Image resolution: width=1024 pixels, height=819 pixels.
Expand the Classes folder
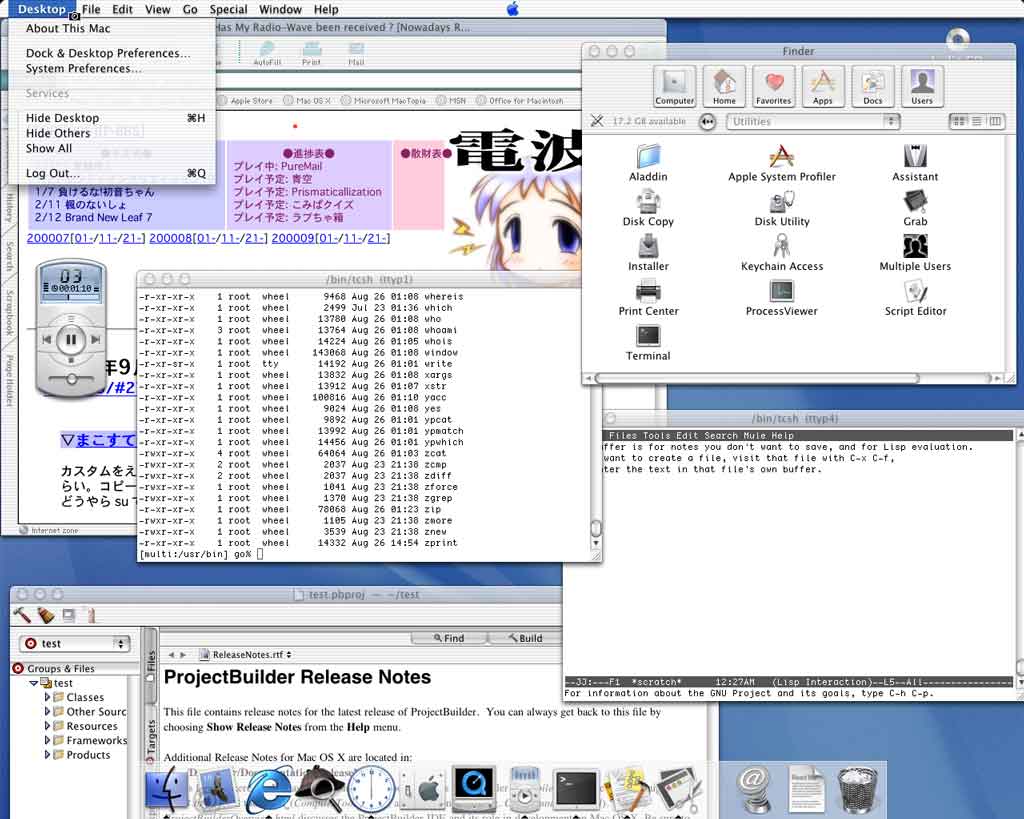click(47, 698)
